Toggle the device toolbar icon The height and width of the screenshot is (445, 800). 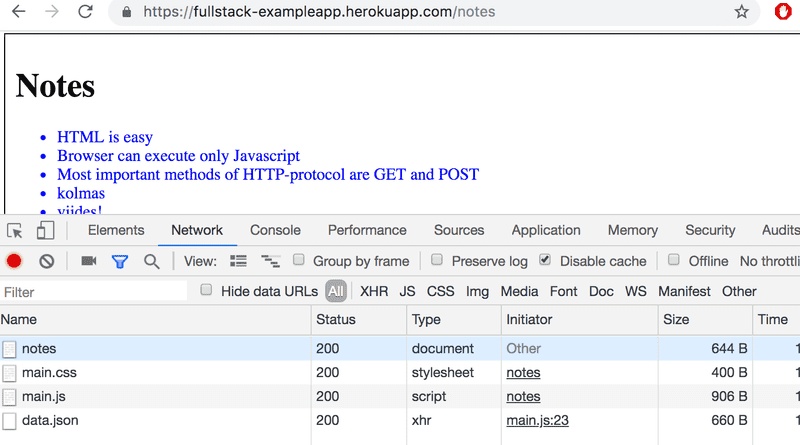tap(45, 230)
